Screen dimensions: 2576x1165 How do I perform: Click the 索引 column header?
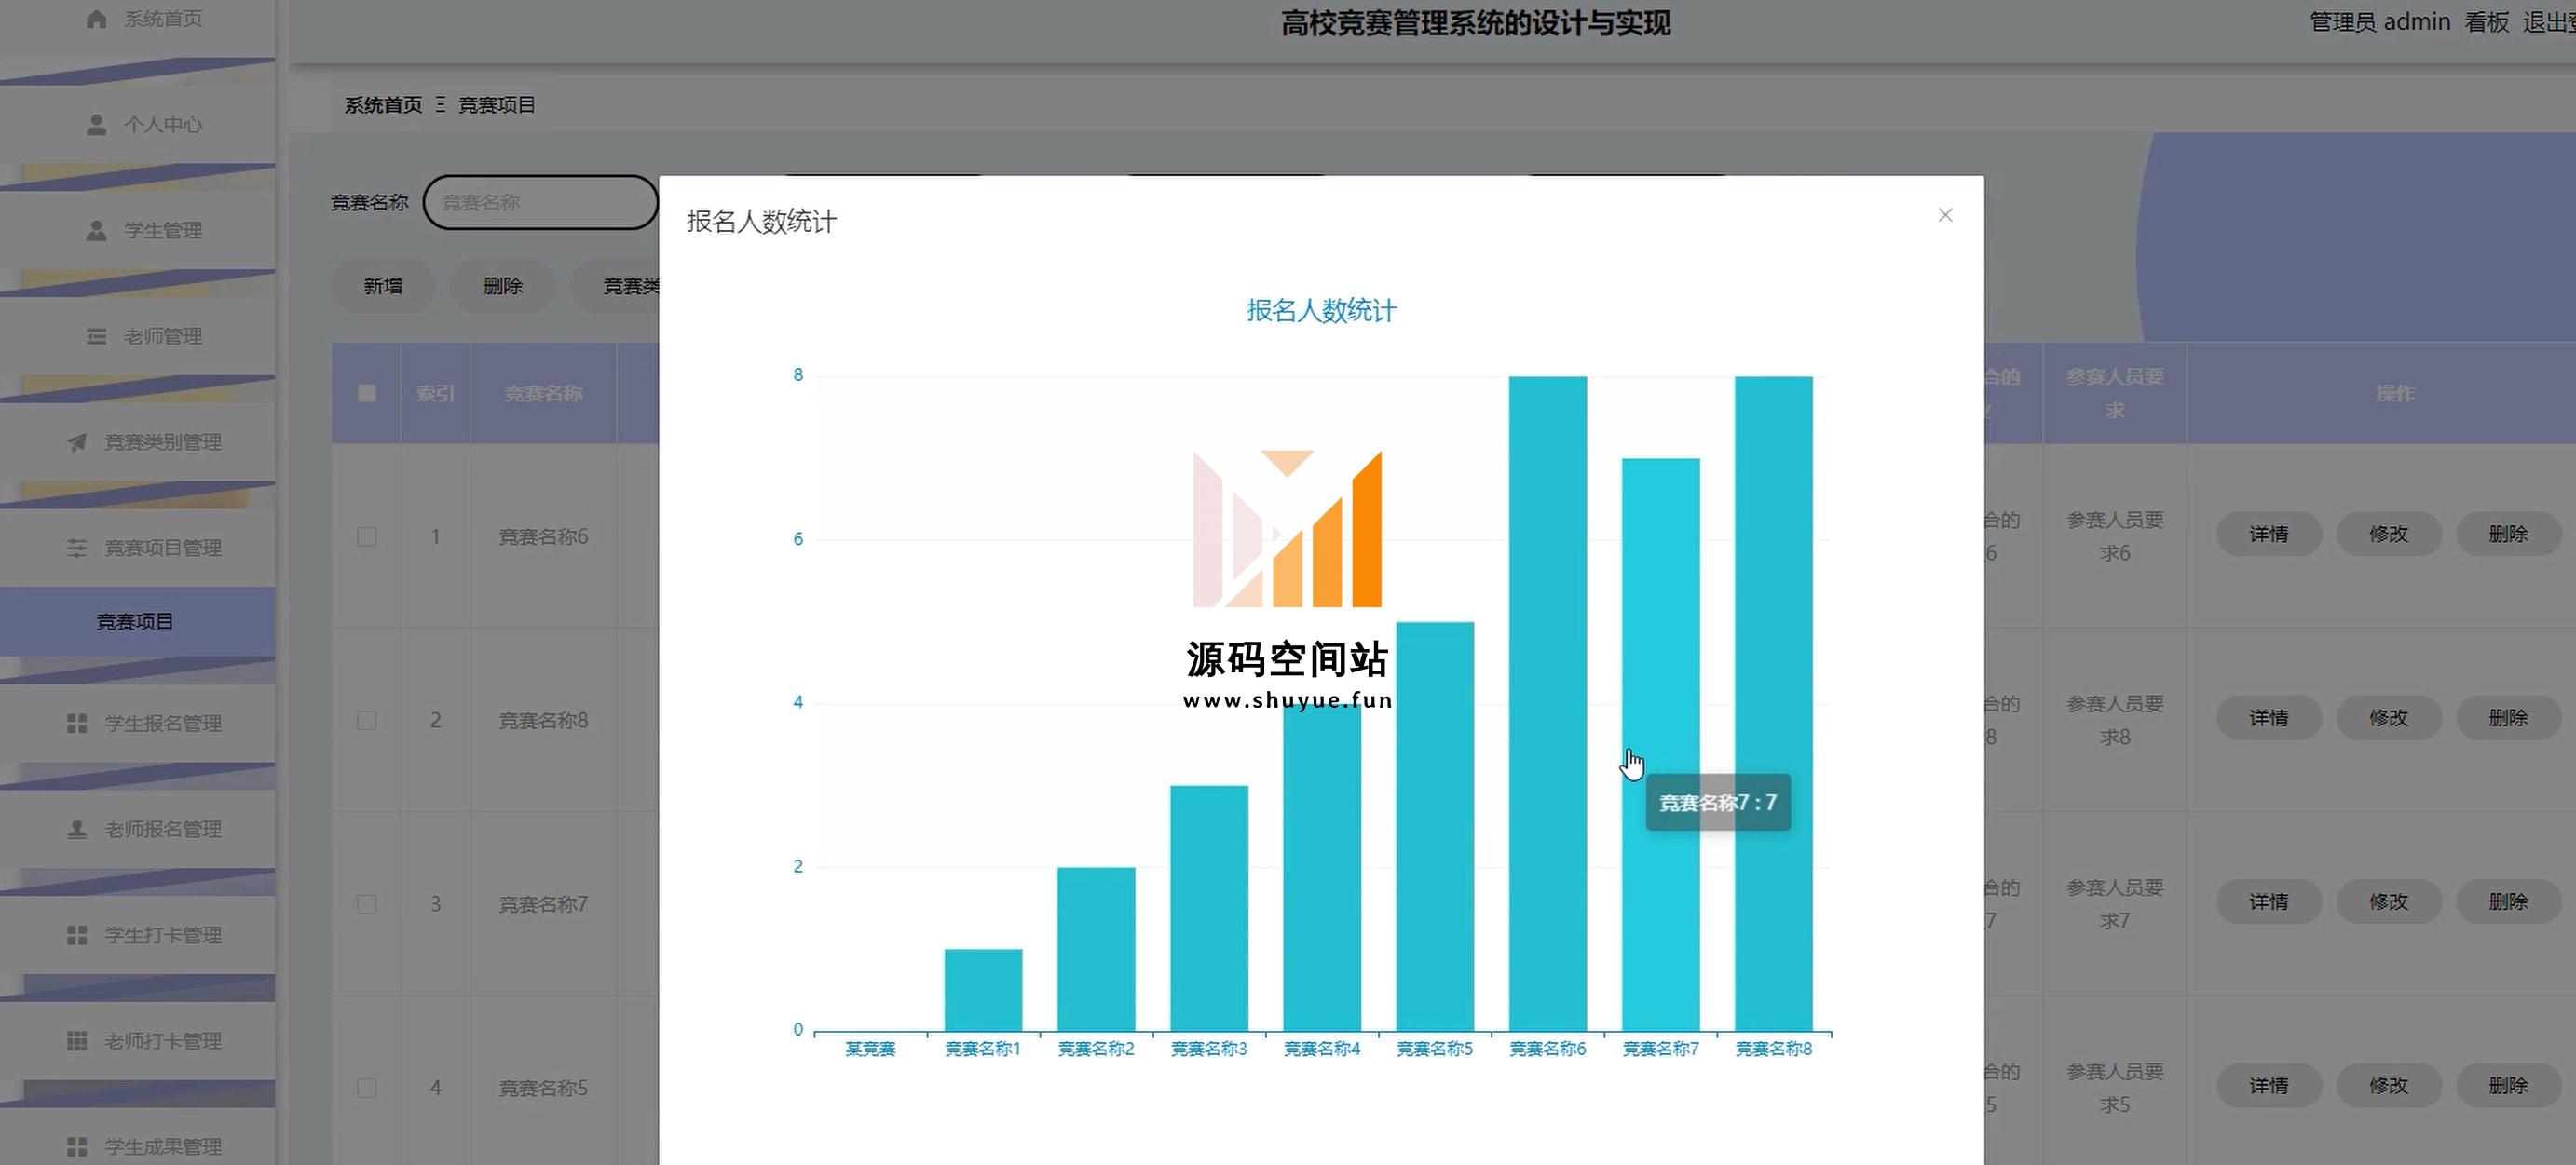[x=435, y=394]
